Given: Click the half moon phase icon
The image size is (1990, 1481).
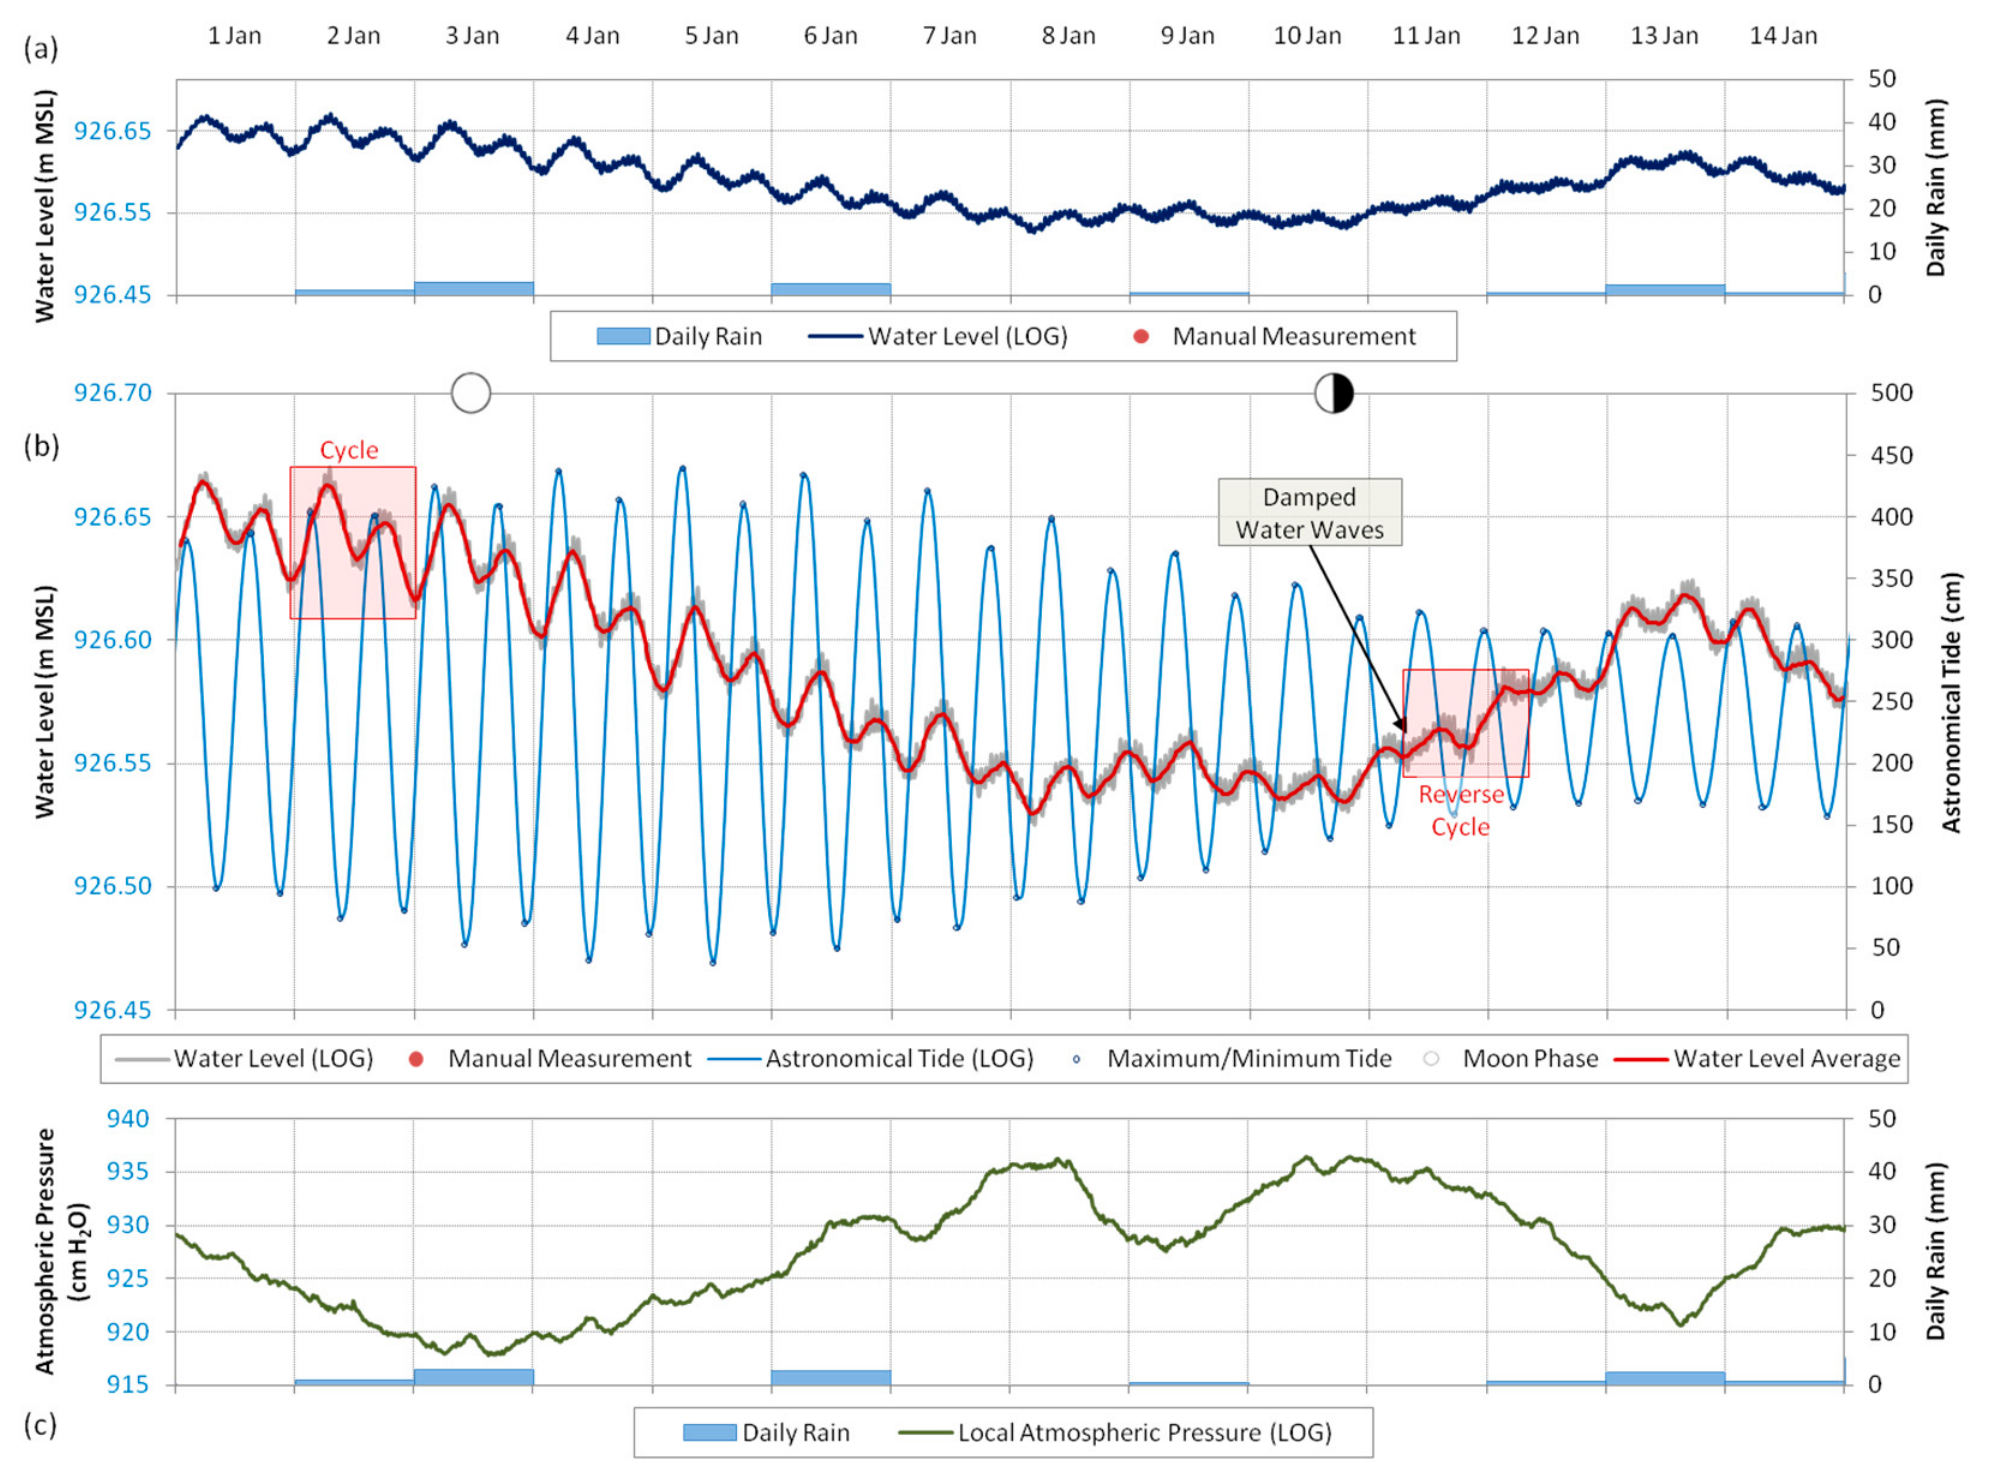Looking at the screenshot, I should click(x=1333, y=393).
